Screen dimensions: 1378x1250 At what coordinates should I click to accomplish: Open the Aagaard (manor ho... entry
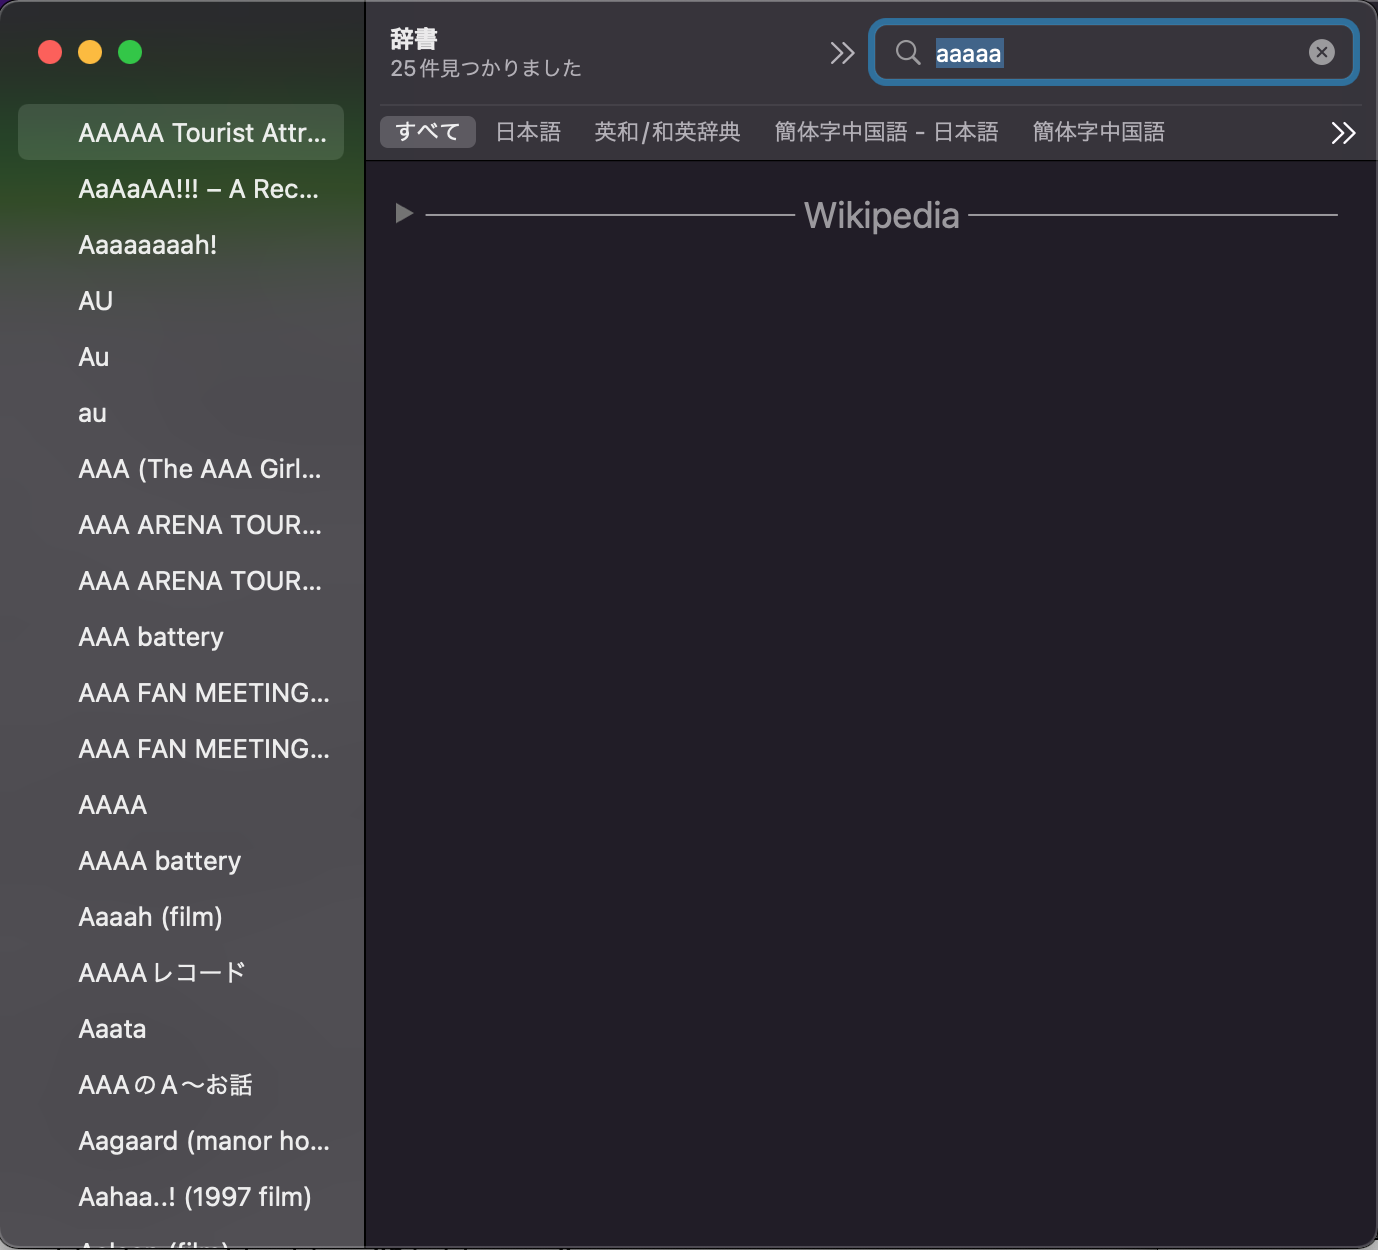click(204, 1141)
